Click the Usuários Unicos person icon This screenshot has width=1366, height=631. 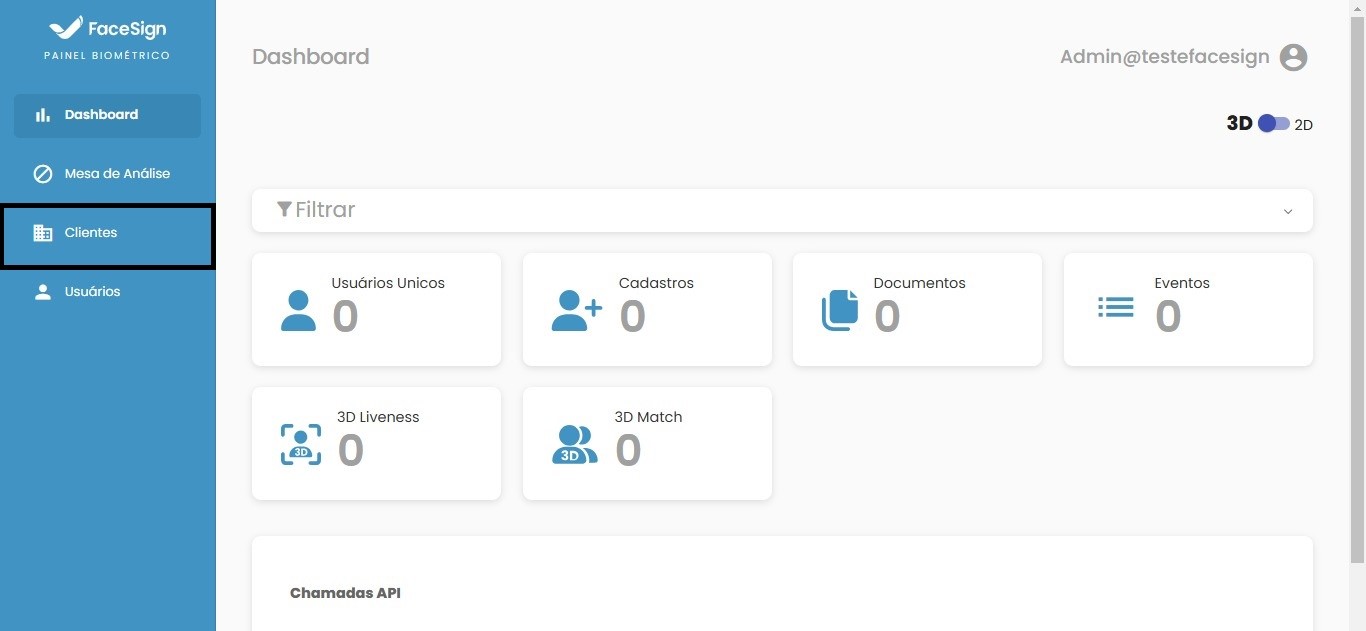[298, 310]
